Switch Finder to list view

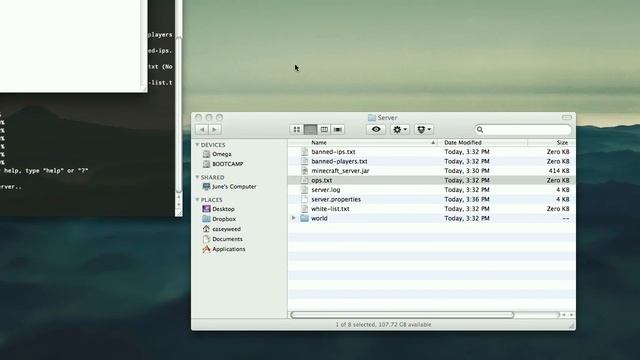310,129
